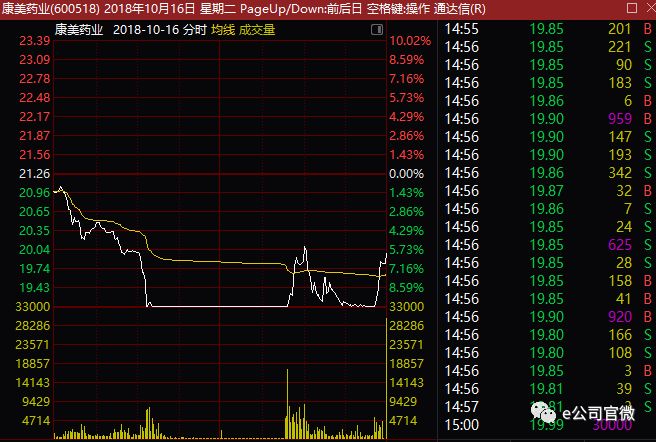Select the 成交量 volume label
The height and width of the screenshot is (442, 656).
[x=257, y=30]
